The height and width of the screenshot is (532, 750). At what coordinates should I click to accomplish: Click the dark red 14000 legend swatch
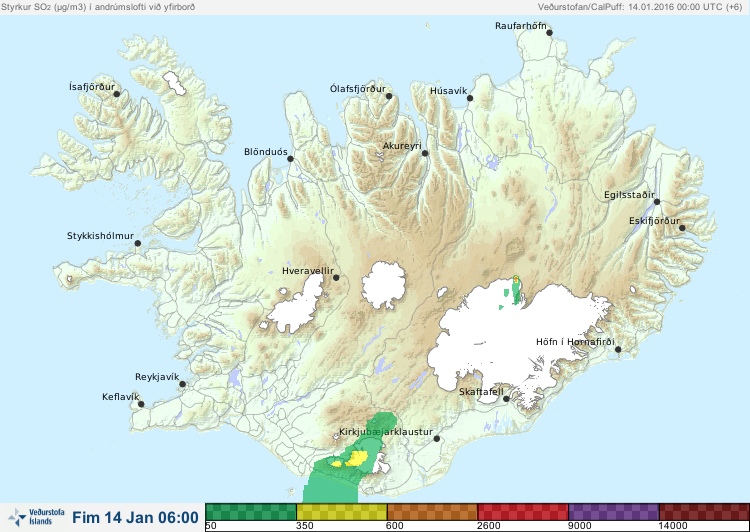[704, 512]
